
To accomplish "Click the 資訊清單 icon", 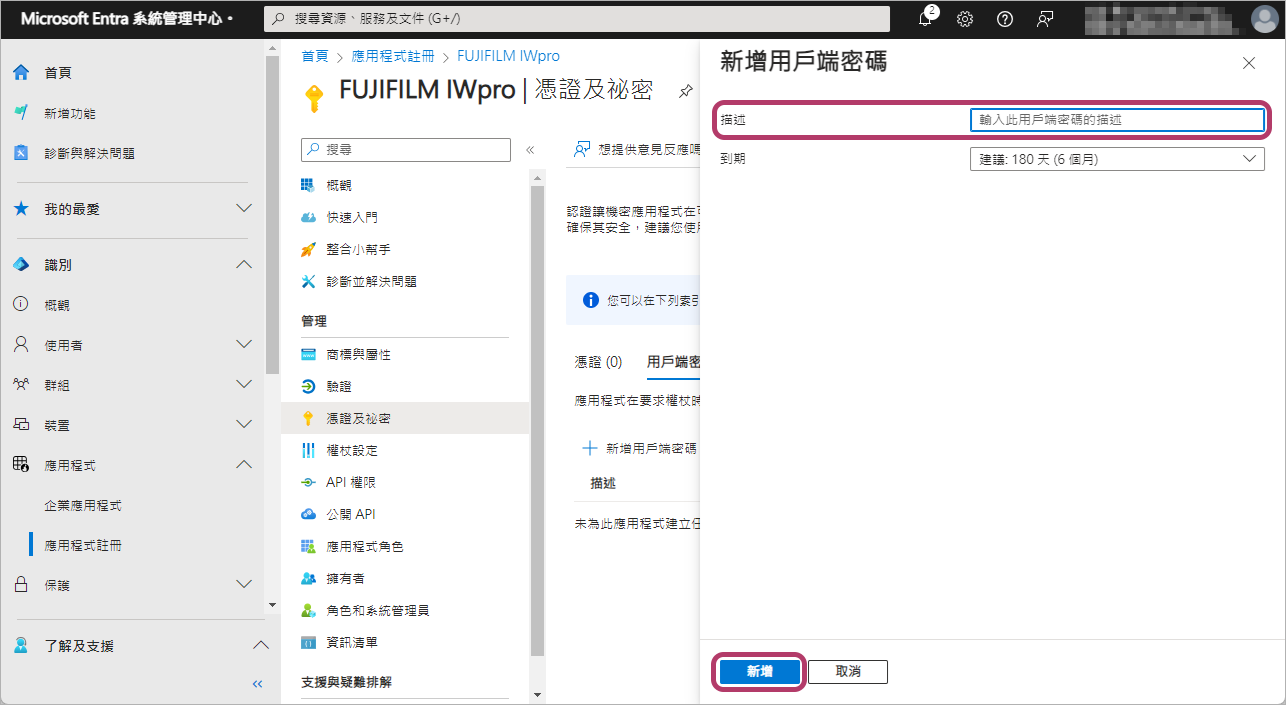I will (x=308, y=642).
